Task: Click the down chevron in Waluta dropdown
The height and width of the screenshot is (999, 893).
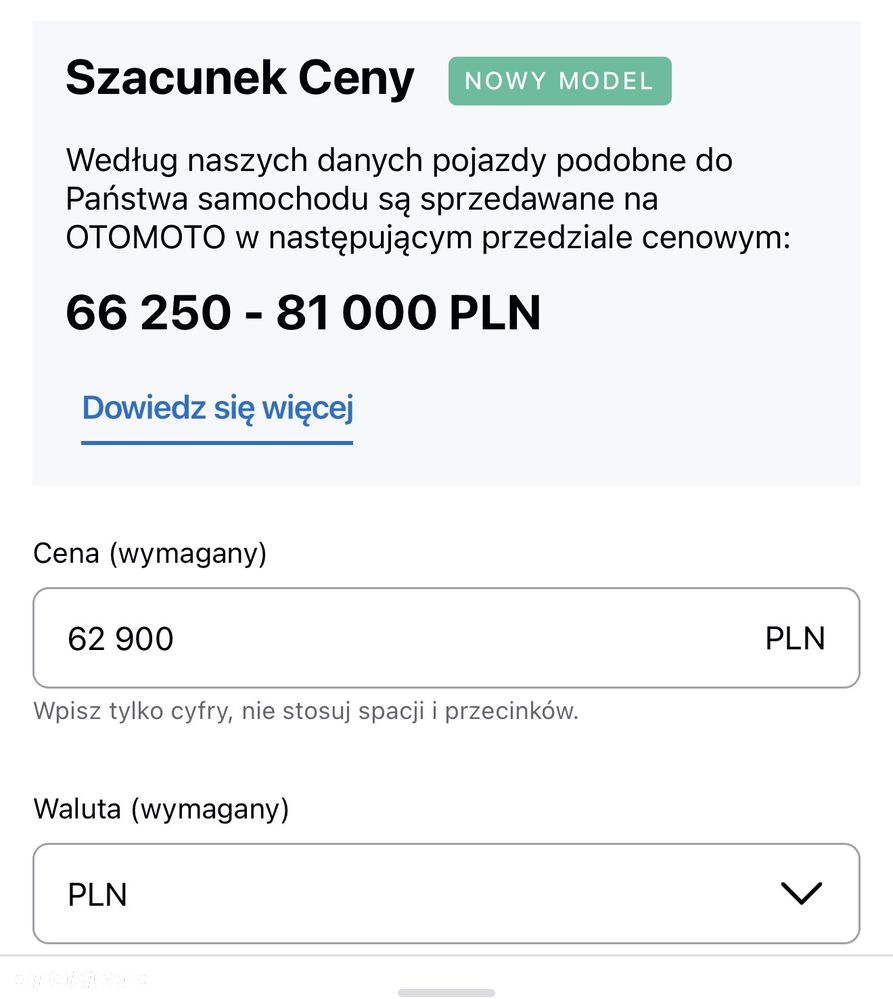Action: pyautogui.click(x=802, y=894)
